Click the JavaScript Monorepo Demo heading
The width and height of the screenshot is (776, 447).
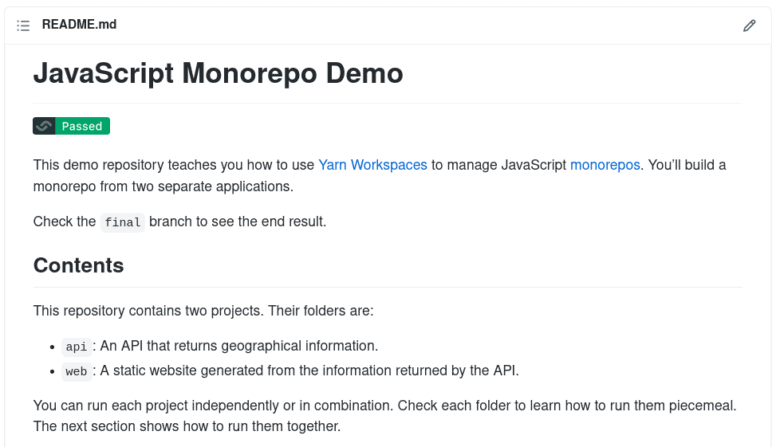tap(218, 73)
